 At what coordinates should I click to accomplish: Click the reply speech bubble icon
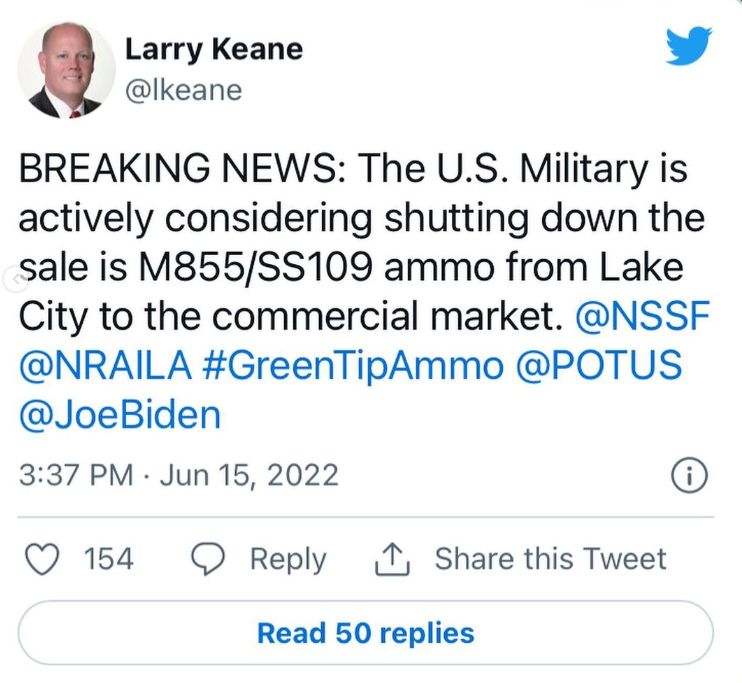point(207,559)
